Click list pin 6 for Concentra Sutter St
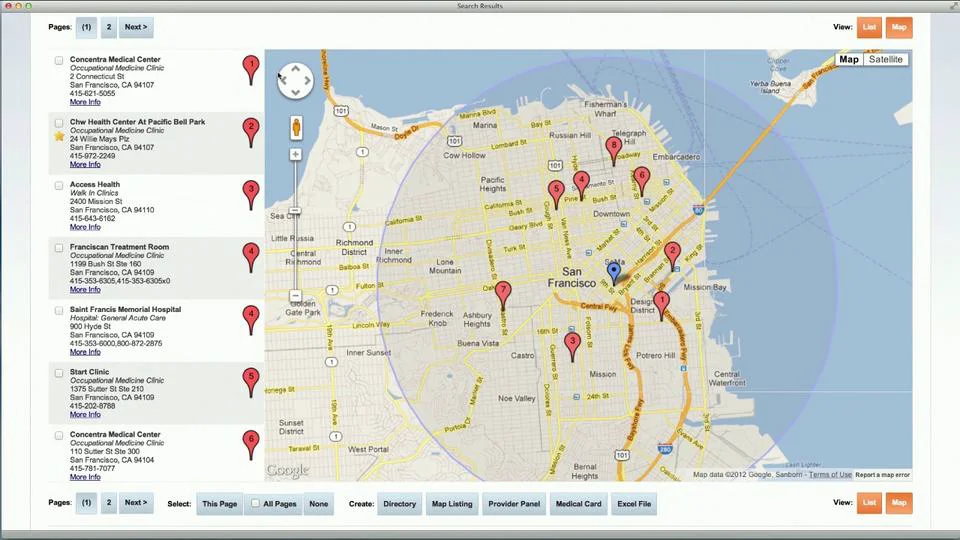960x540 pixels. point(250,445)
